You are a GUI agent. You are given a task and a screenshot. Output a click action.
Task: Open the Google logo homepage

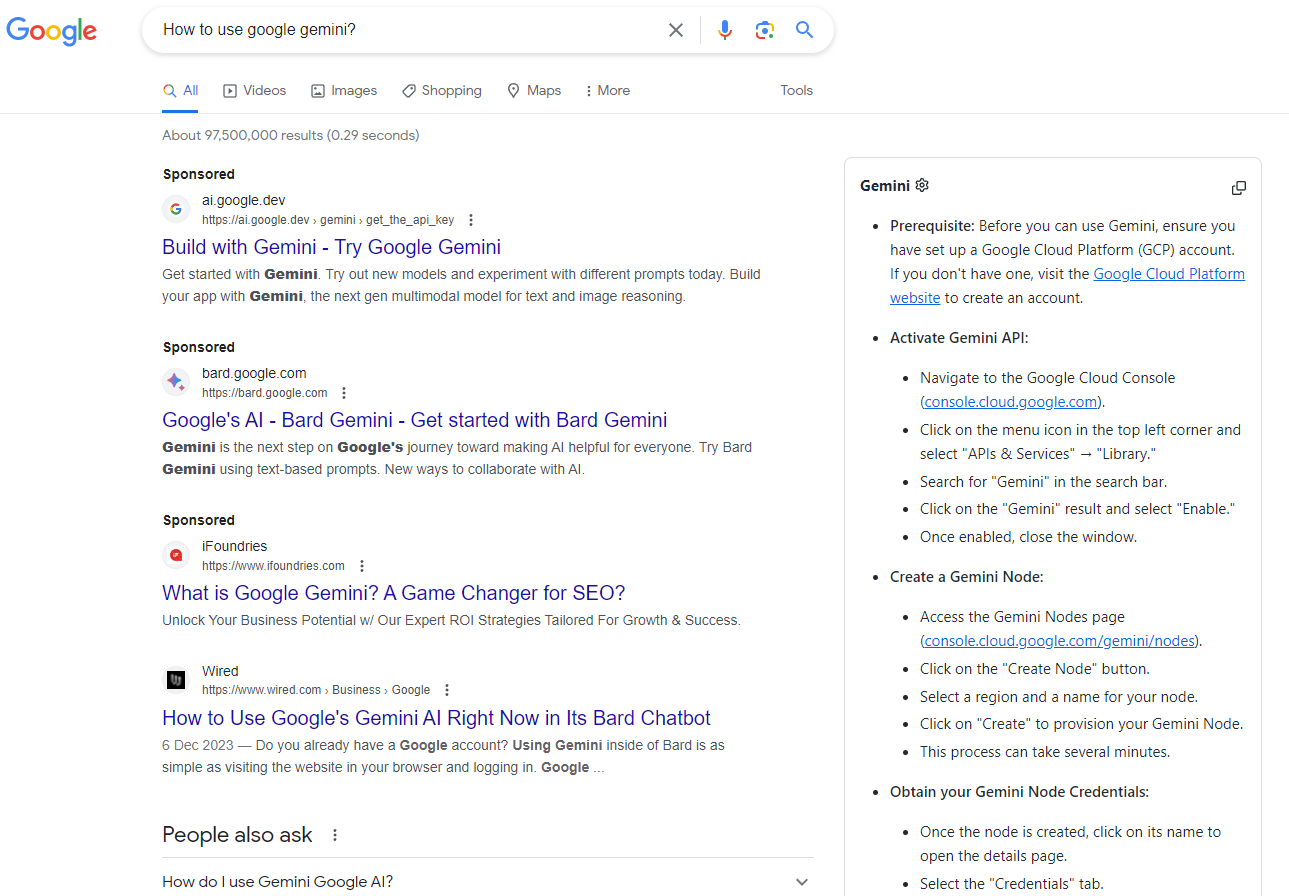coord(51,30)
